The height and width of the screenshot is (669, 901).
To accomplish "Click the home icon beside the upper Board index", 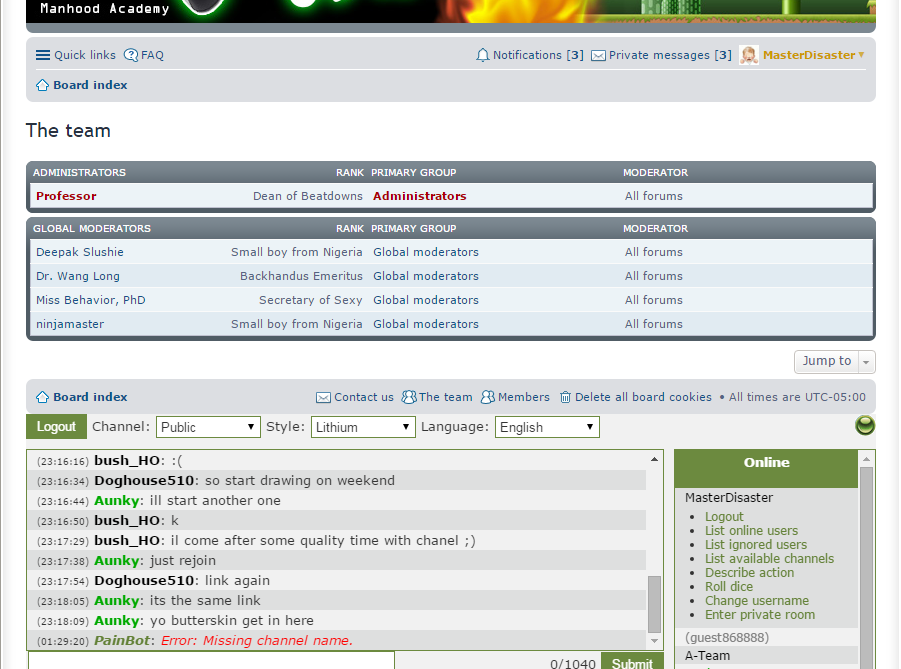I will (43, 85).
